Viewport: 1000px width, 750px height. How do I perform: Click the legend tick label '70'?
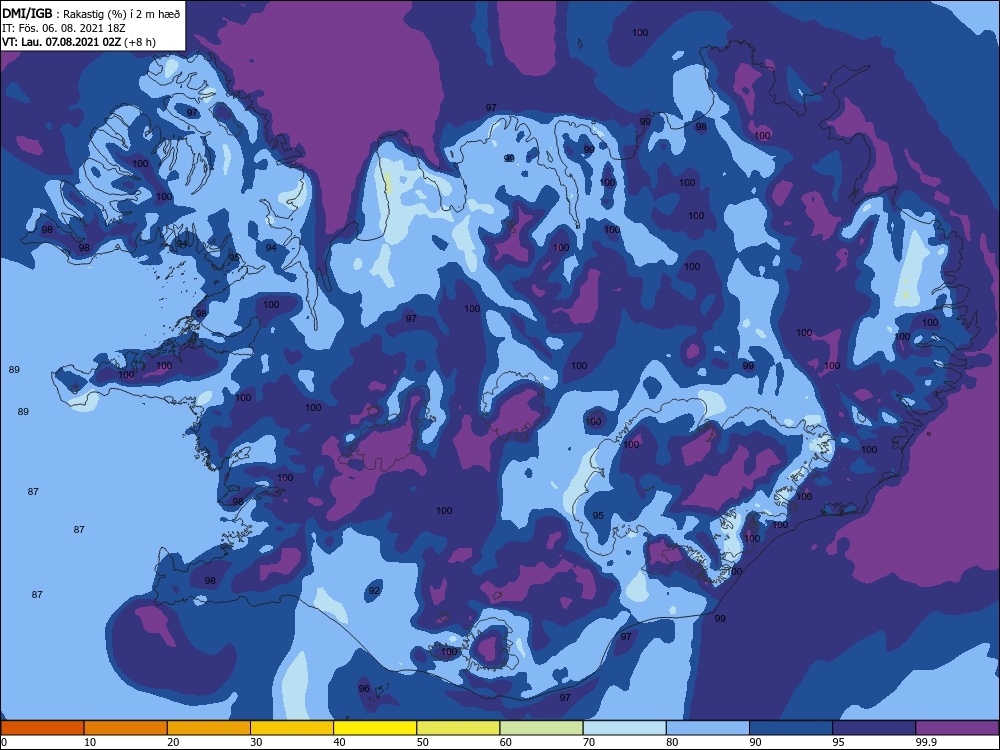point(589,742)
